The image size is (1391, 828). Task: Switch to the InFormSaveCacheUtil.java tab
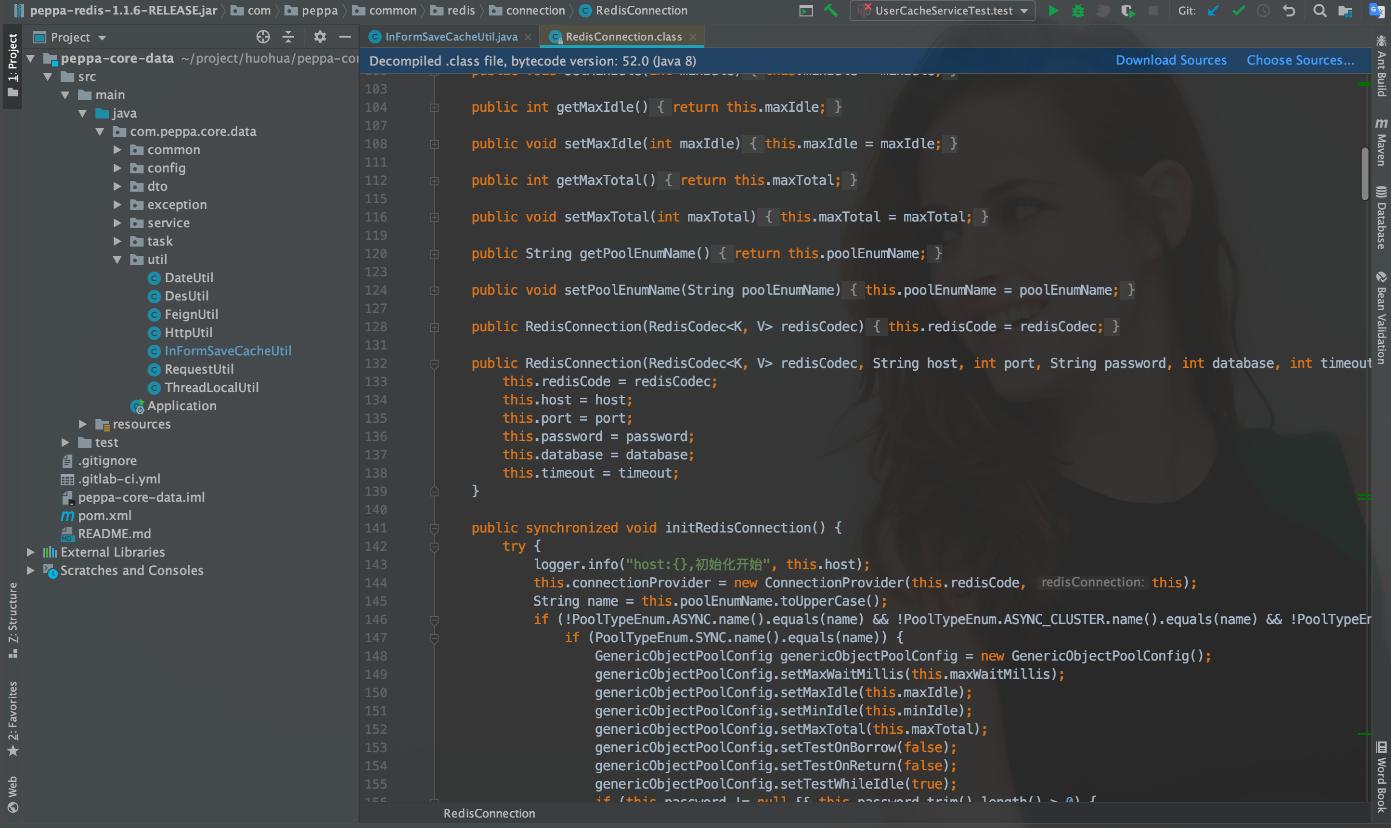(x=450, y=37)
